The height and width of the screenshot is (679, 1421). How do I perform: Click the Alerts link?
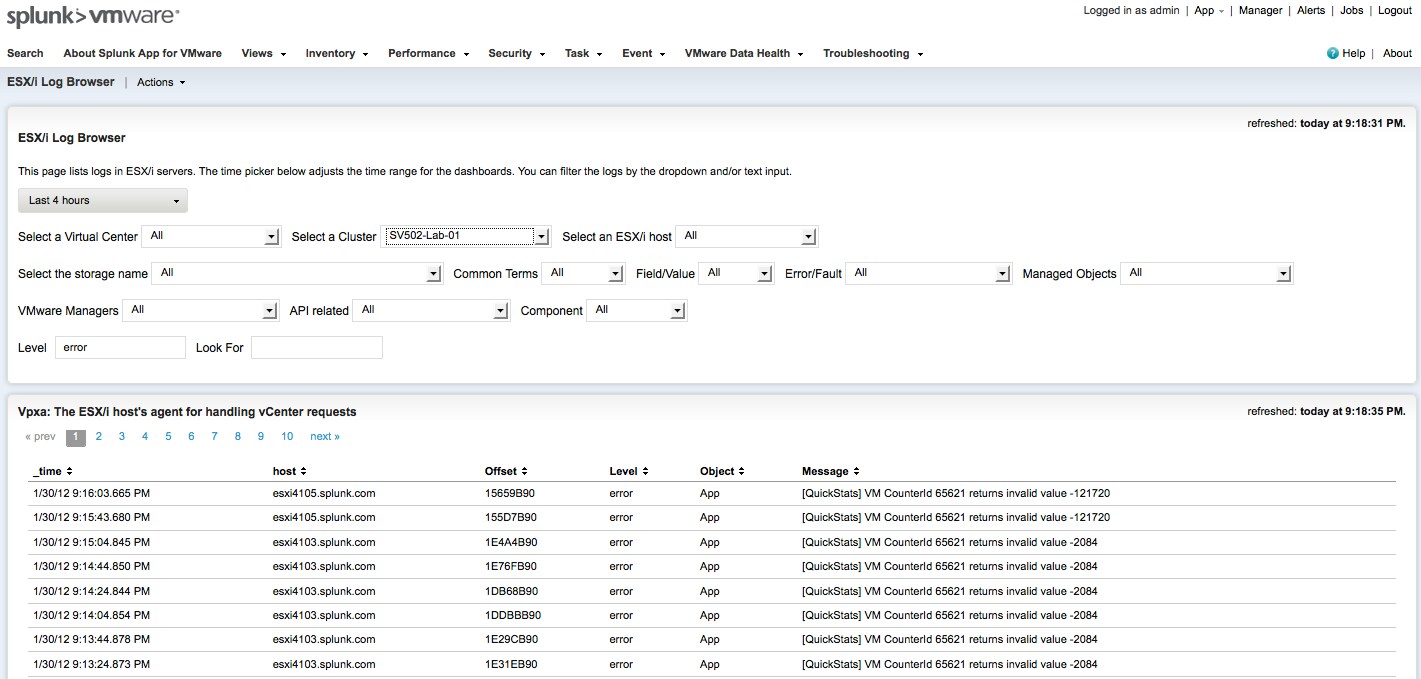[1311, 10]
